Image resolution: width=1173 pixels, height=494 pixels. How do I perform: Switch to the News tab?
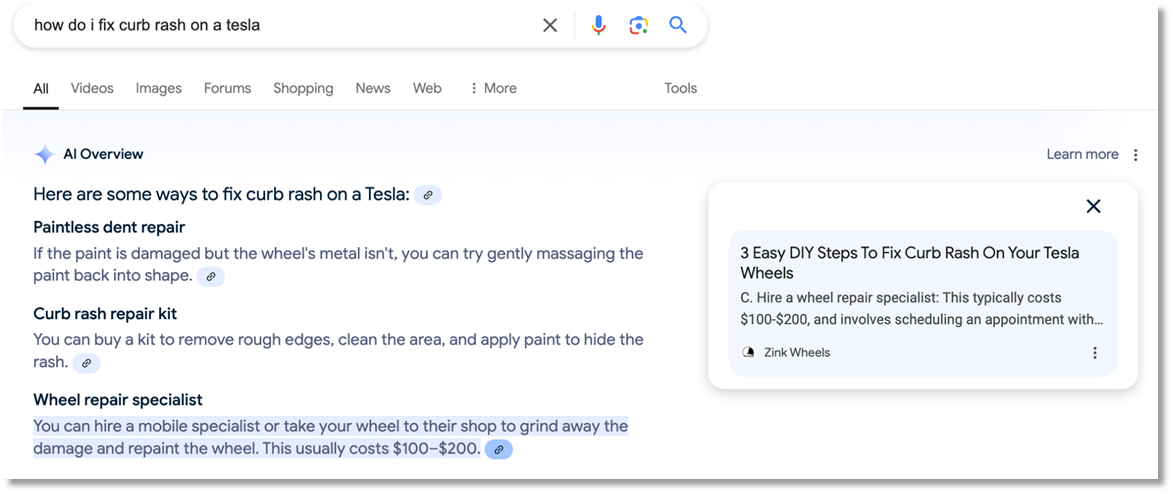(x=373, y=88)
